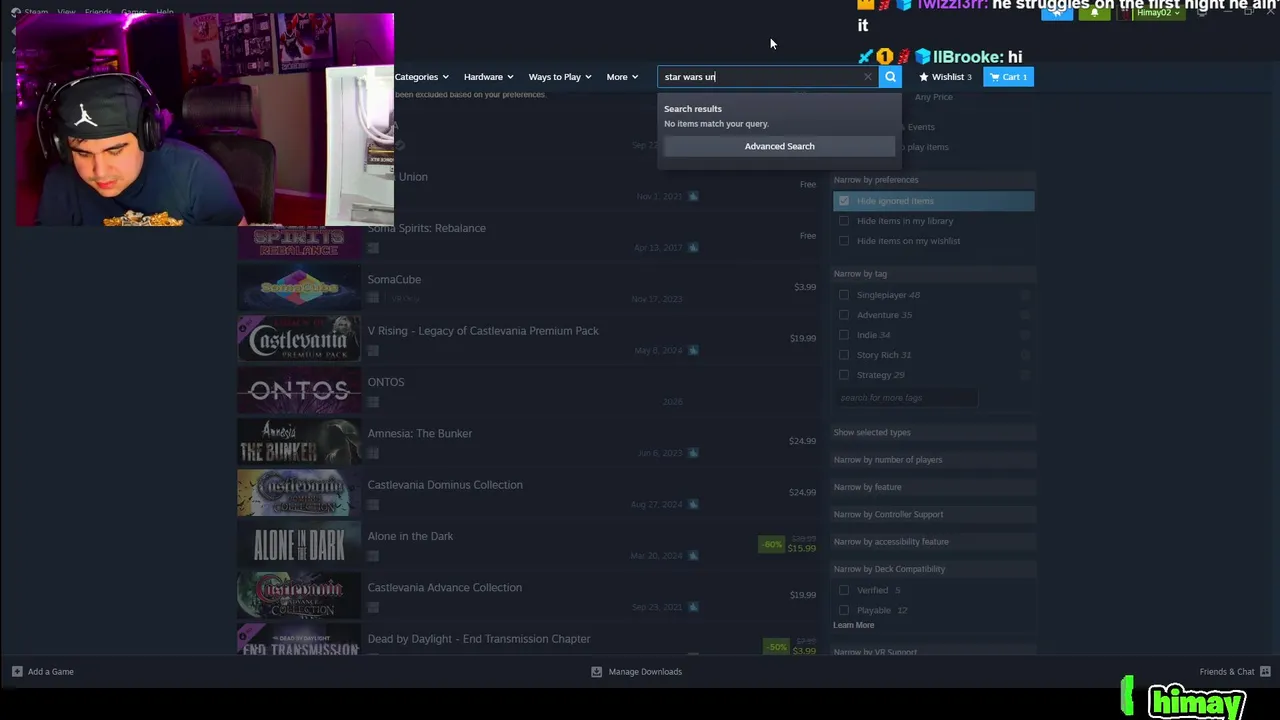
Task: Click Learn More link under Deck Compatibility
Action: point(854,625)
